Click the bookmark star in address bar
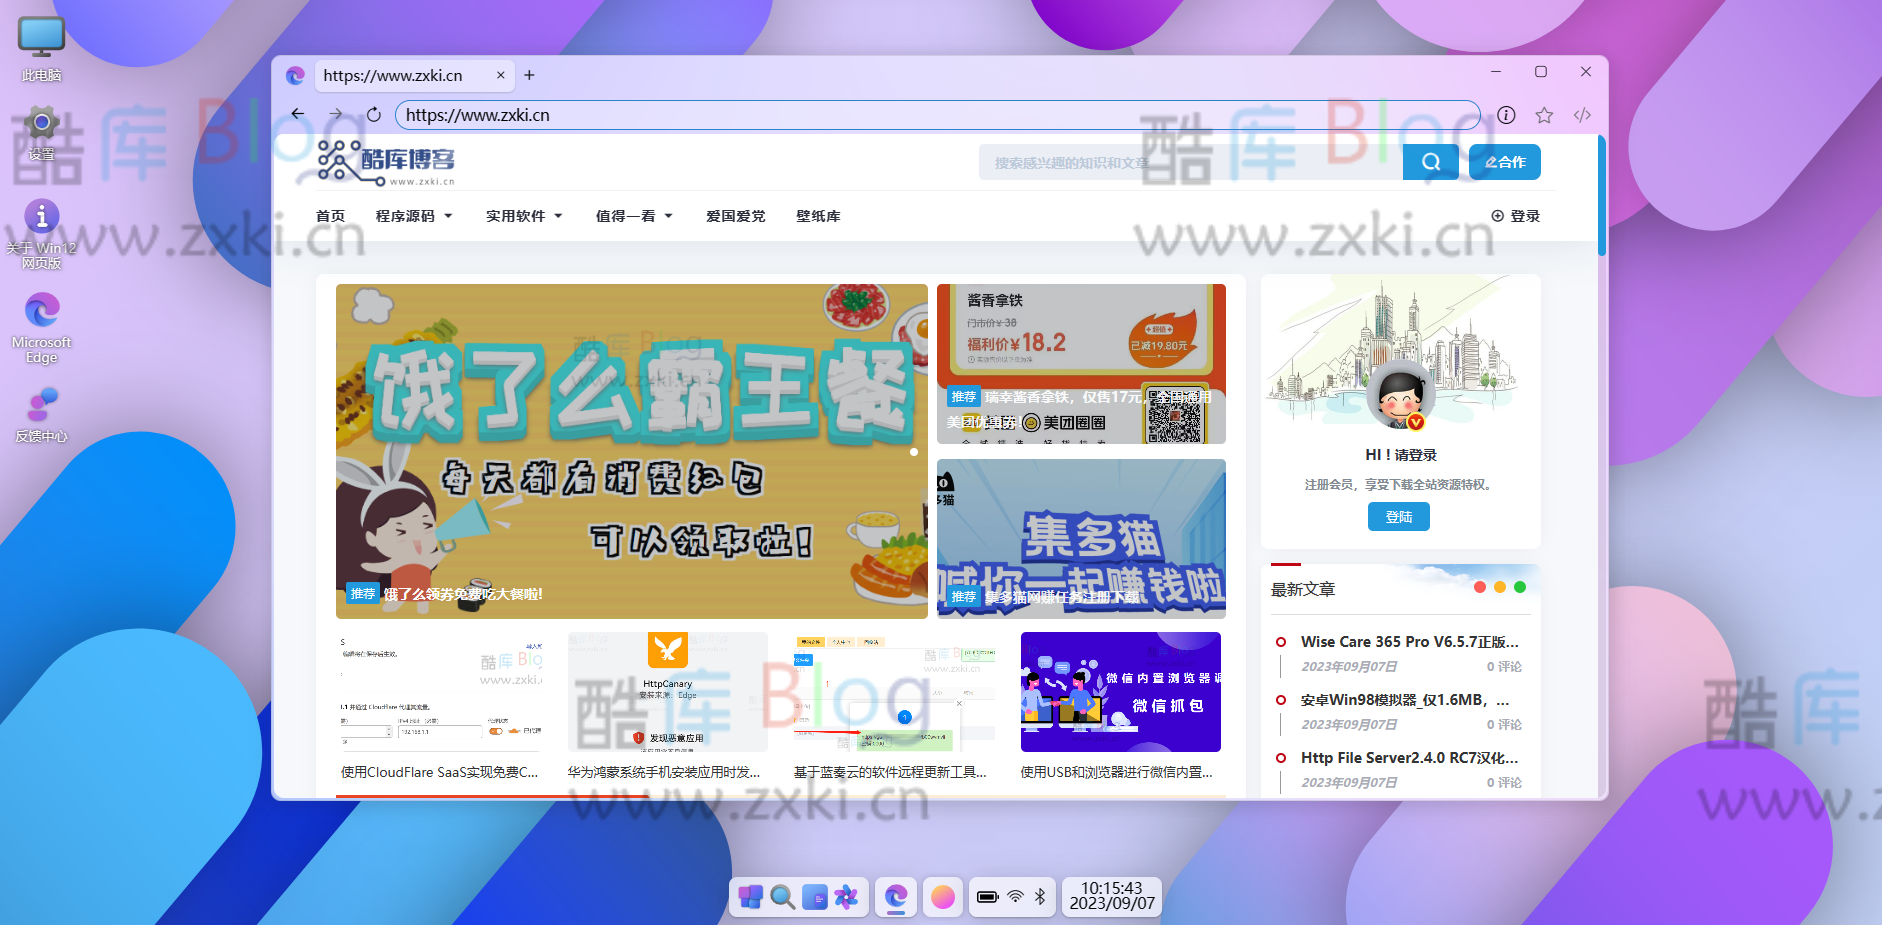 pyautogui.click(x=1545, y=115)
